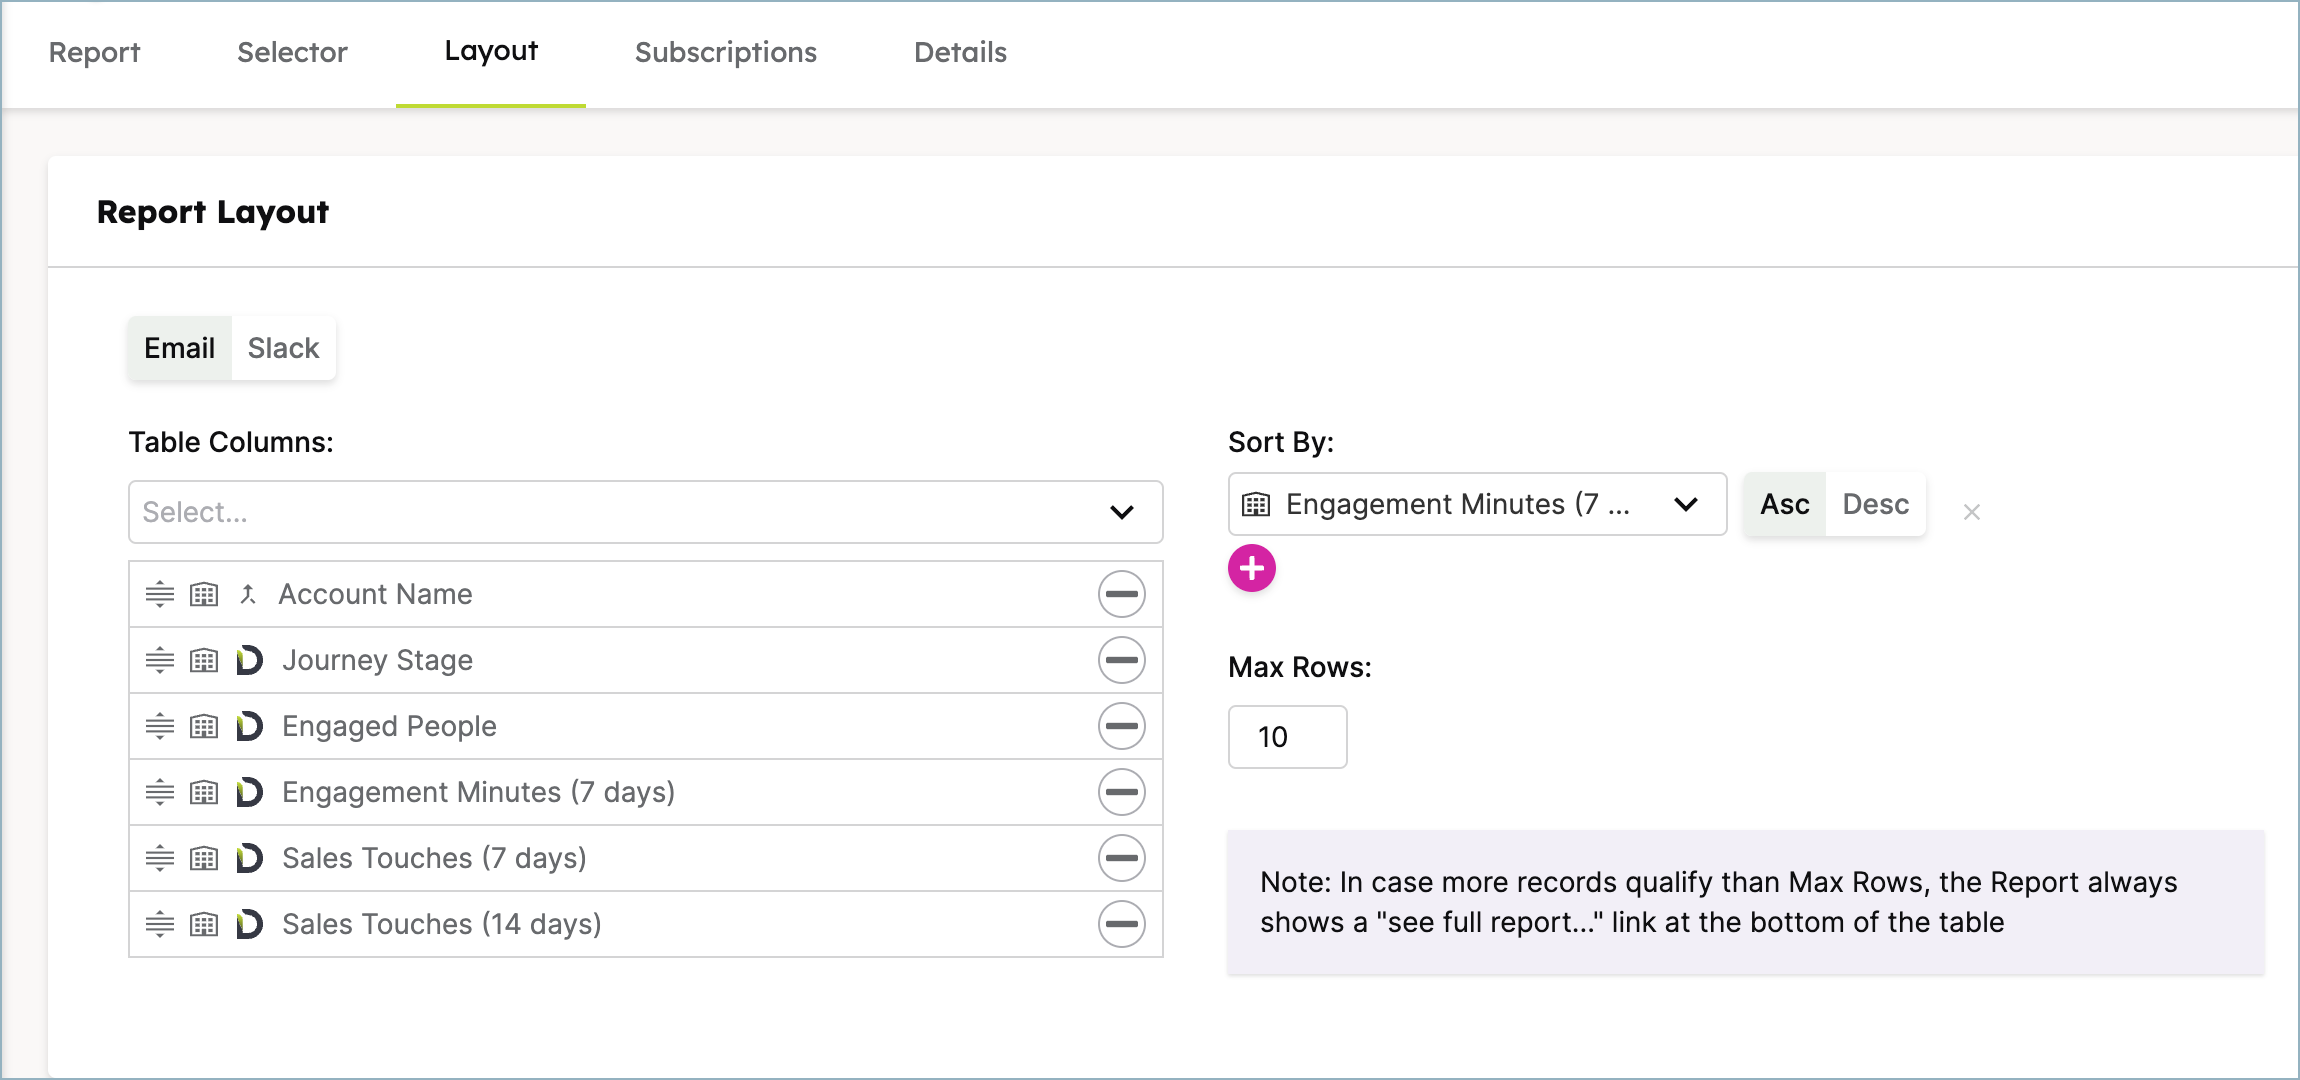Open the Report tab
This screenshot has height=1080, width=2300.
click(x=94, y=52)
